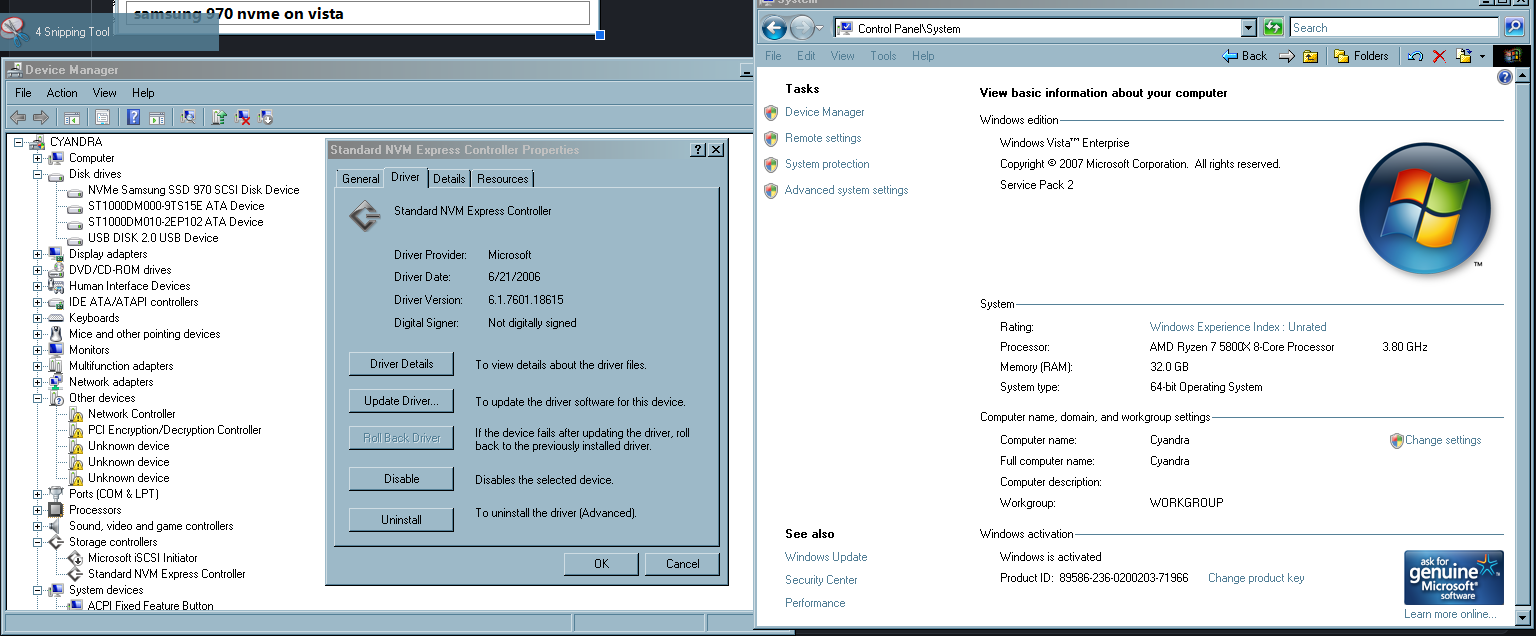1536x636 pixels.
Task: Click the Undo icon in System window toolbar
Action: point(1415,56)
